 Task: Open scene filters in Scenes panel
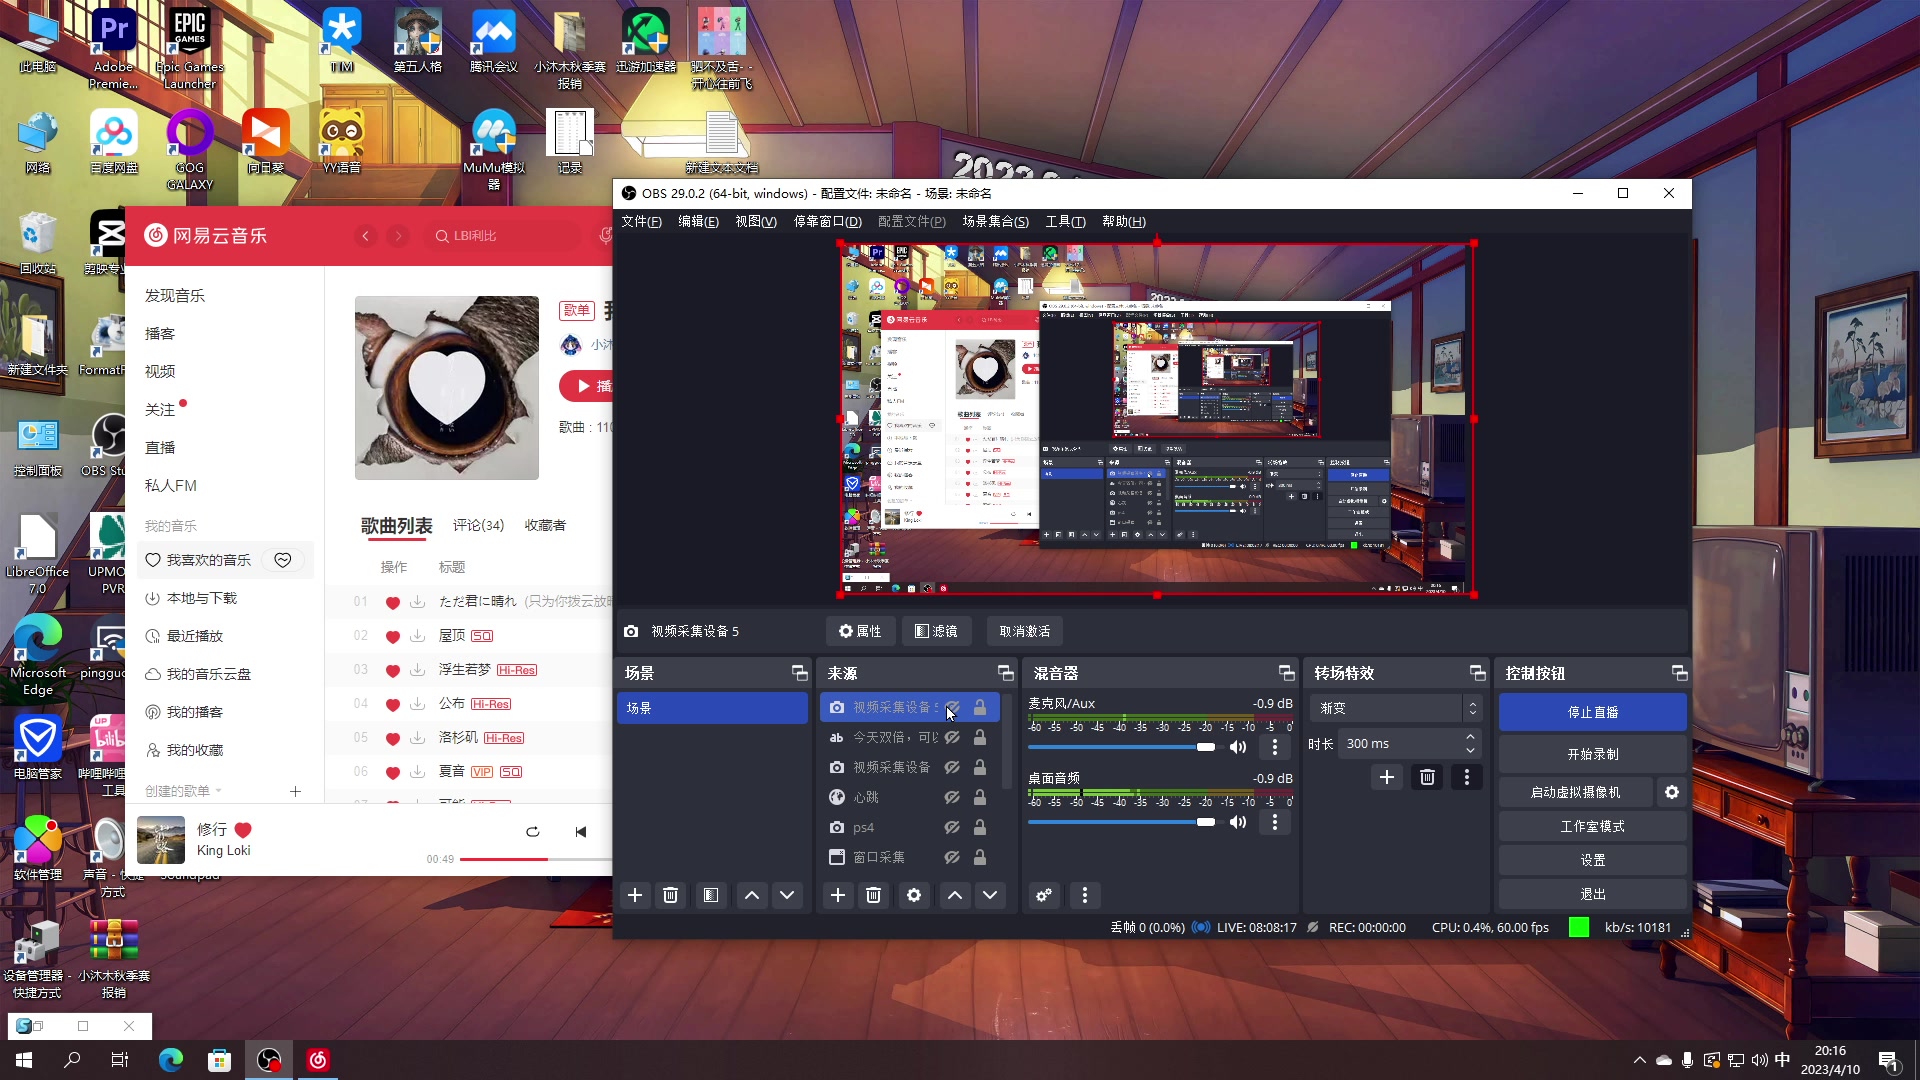711,895
